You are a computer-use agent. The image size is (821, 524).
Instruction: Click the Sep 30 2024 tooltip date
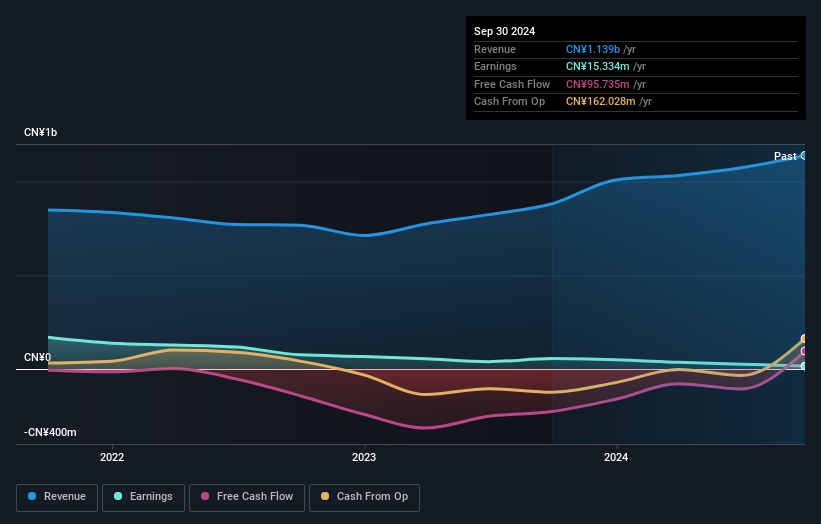coord(504,31)
